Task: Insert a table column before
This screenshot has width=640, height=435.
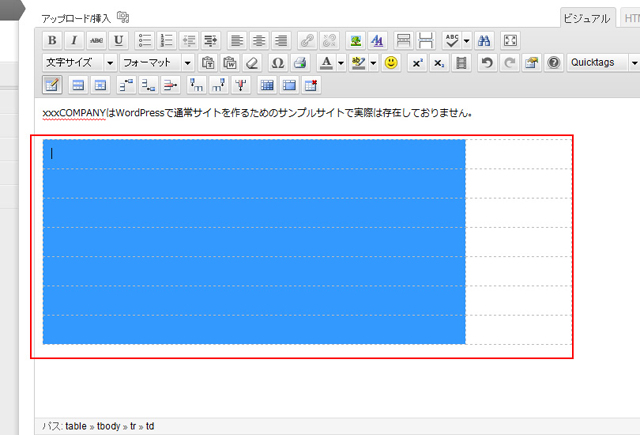Action: (196, 85)
